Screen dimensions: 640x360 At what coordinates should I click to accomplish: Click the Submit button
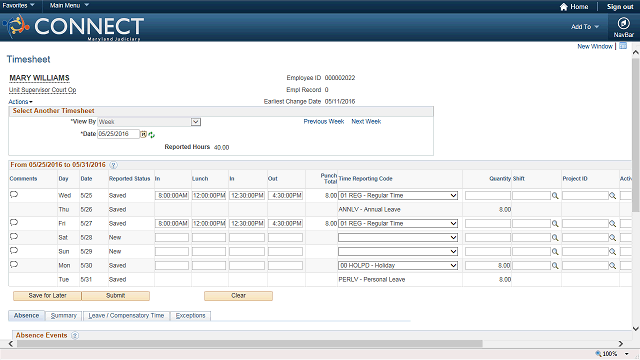(x=116, y=296)
